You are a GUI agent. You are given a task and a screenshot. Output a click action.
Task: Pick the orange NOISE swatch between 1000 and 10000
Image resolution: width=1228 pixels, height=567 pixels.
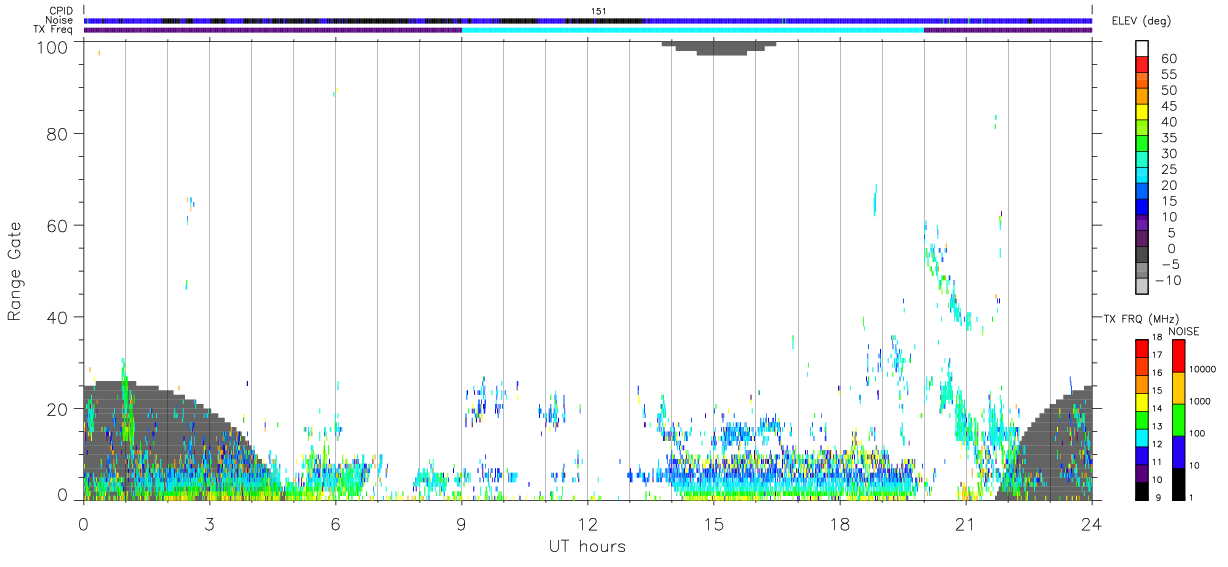click(1178, 388)
